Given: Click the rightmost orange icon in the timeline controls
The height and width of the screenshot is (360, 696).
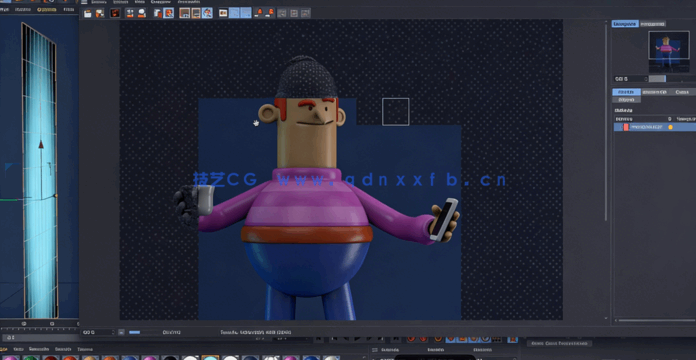Looking at the screenshot, I should point(513,339).
